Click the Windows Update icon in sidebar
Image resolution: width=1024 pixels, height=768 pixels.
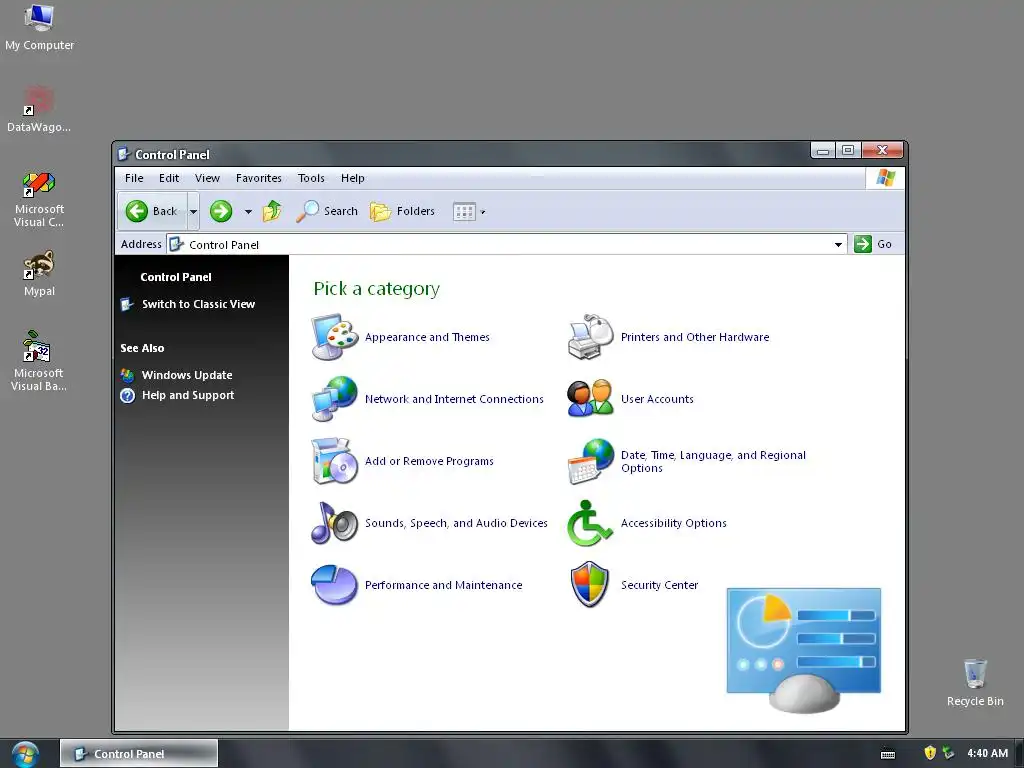[x=127, y=375]
